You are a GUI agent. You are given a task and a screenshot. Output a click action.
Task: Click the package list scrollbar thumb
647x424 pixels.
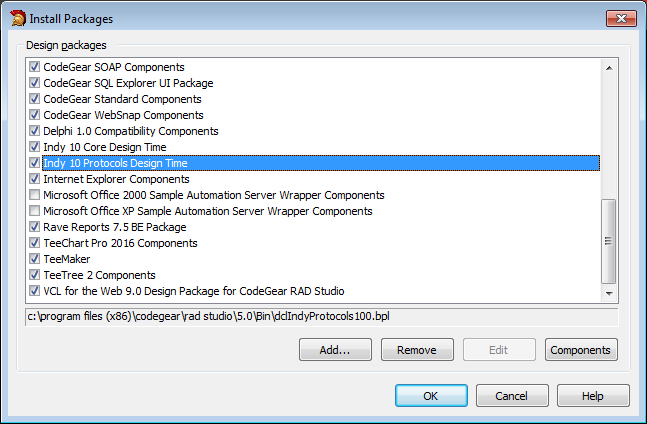[609, 241]
